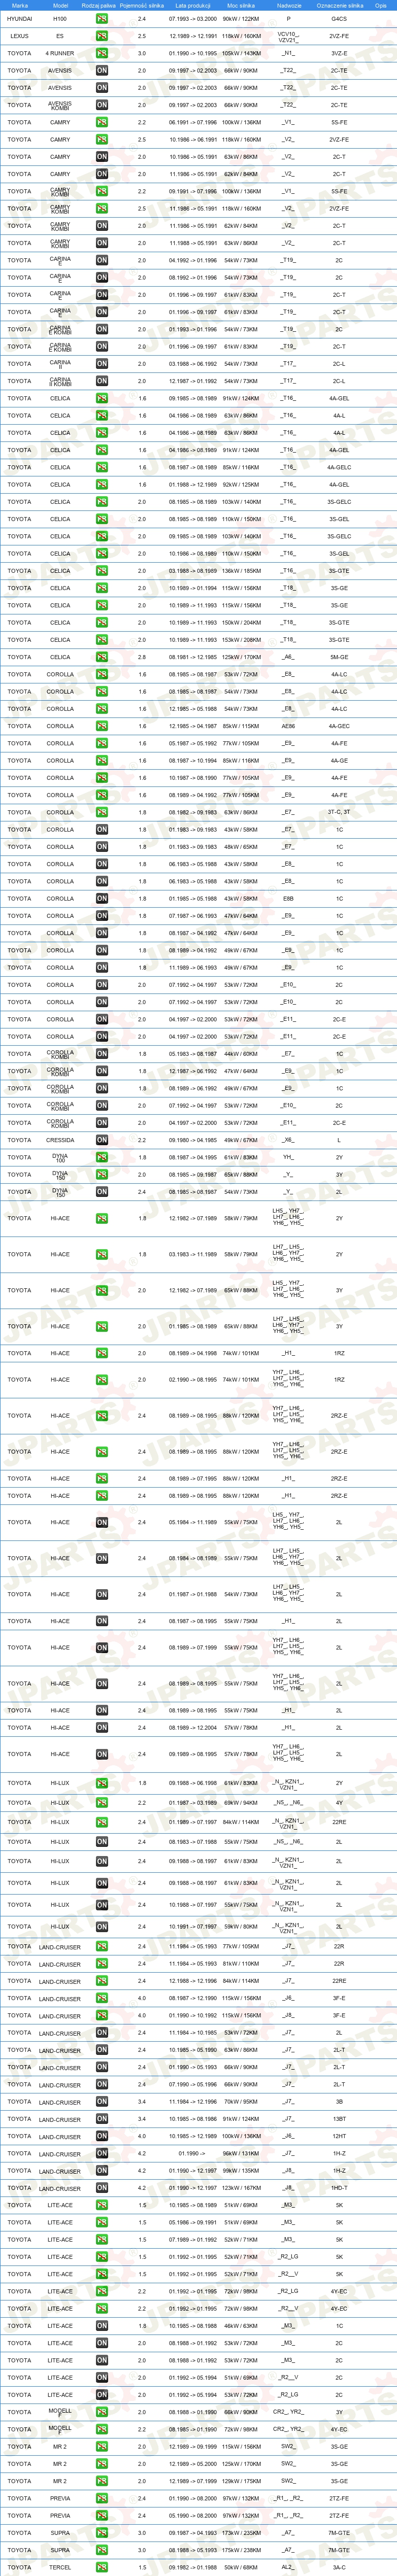Image resolution: width=397 pixels, height=2576 pixels.
Task: Select the VCV10_, VZV21_ body code cell
Action: click(288, 36)
